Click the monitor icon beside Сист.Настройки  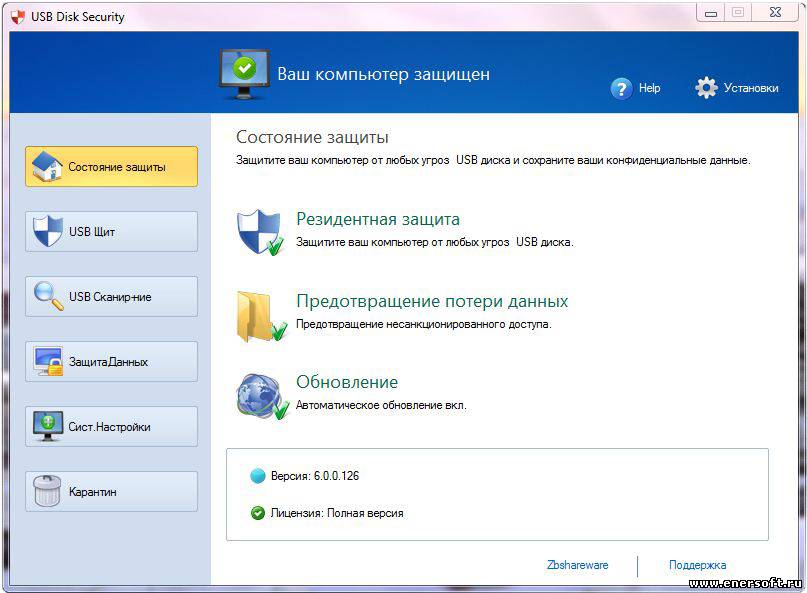point(47,426)
